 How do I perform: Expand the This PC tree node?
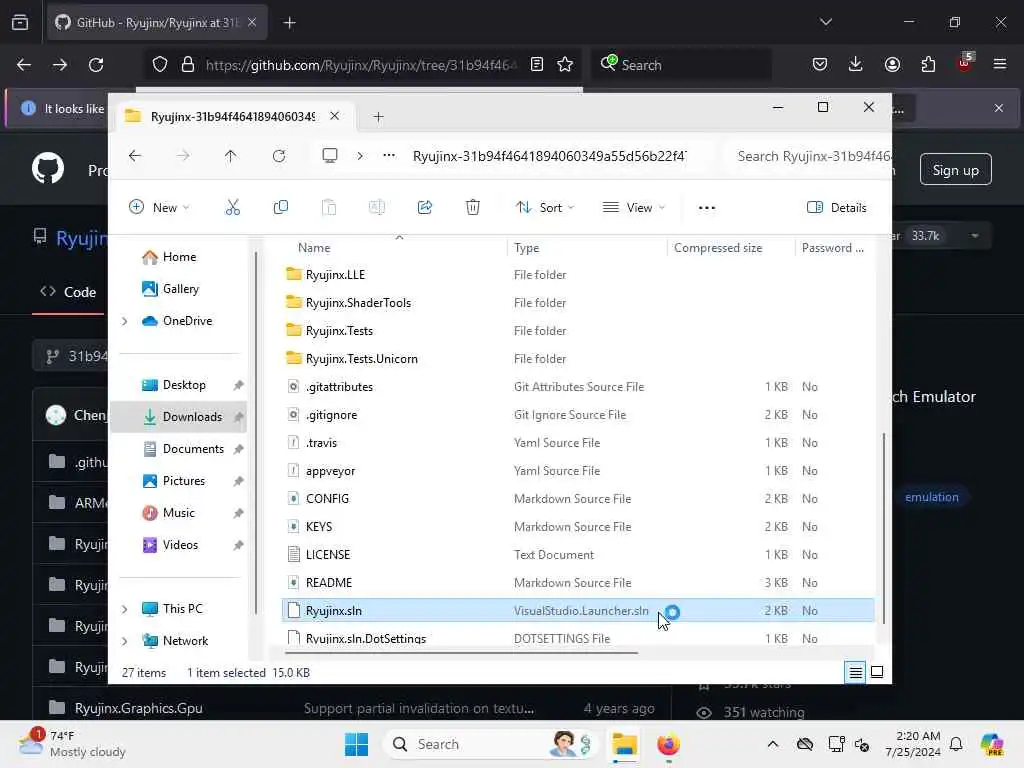point(125,609)
